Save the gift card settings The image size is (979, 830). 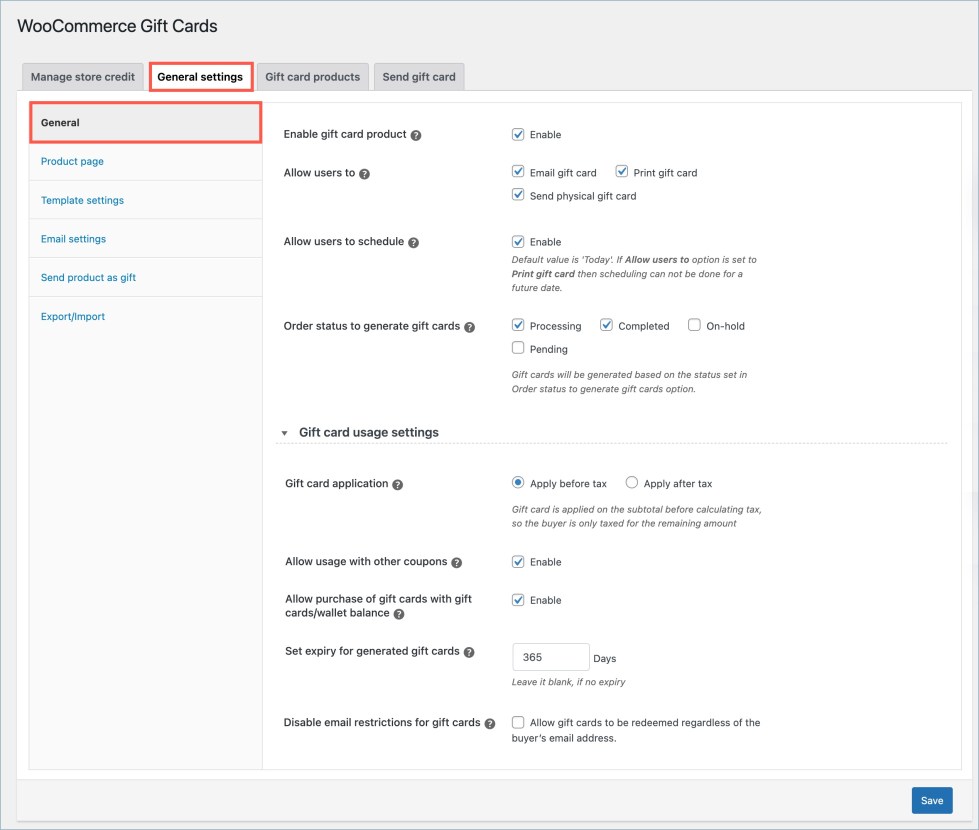click(x=932, y=801)
